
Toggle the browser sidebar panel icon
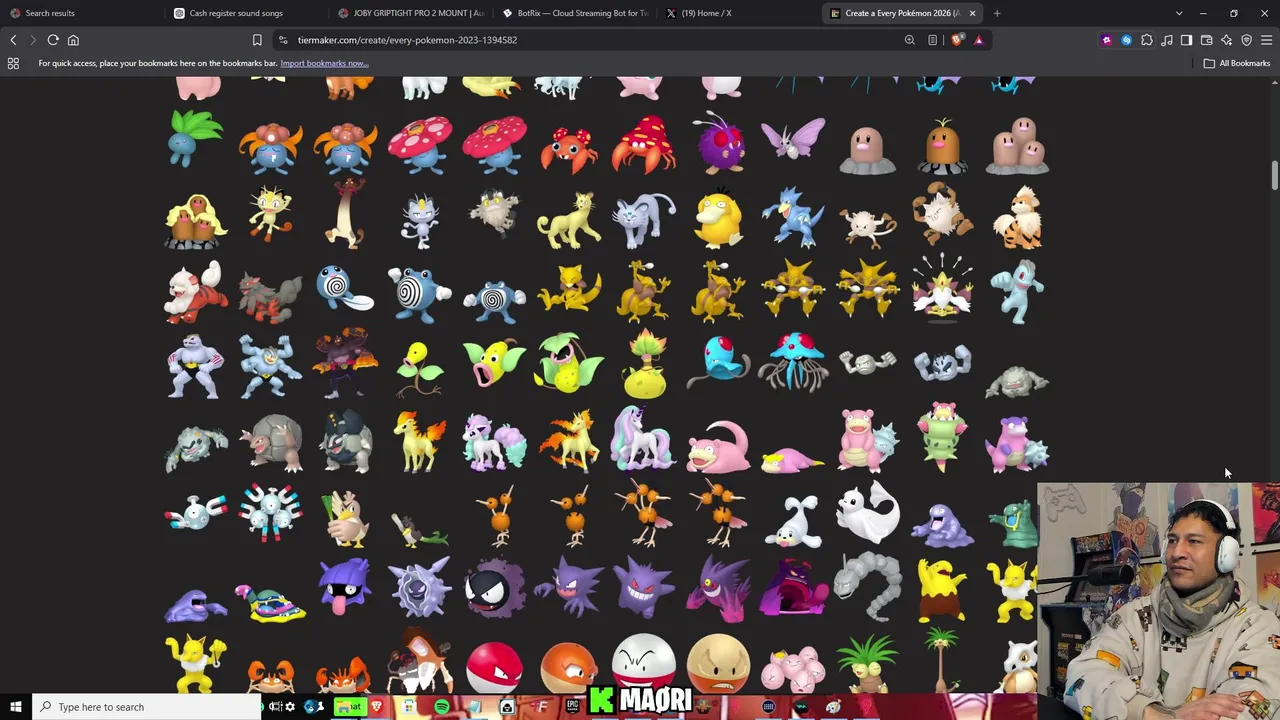(x=1187, y=40)
